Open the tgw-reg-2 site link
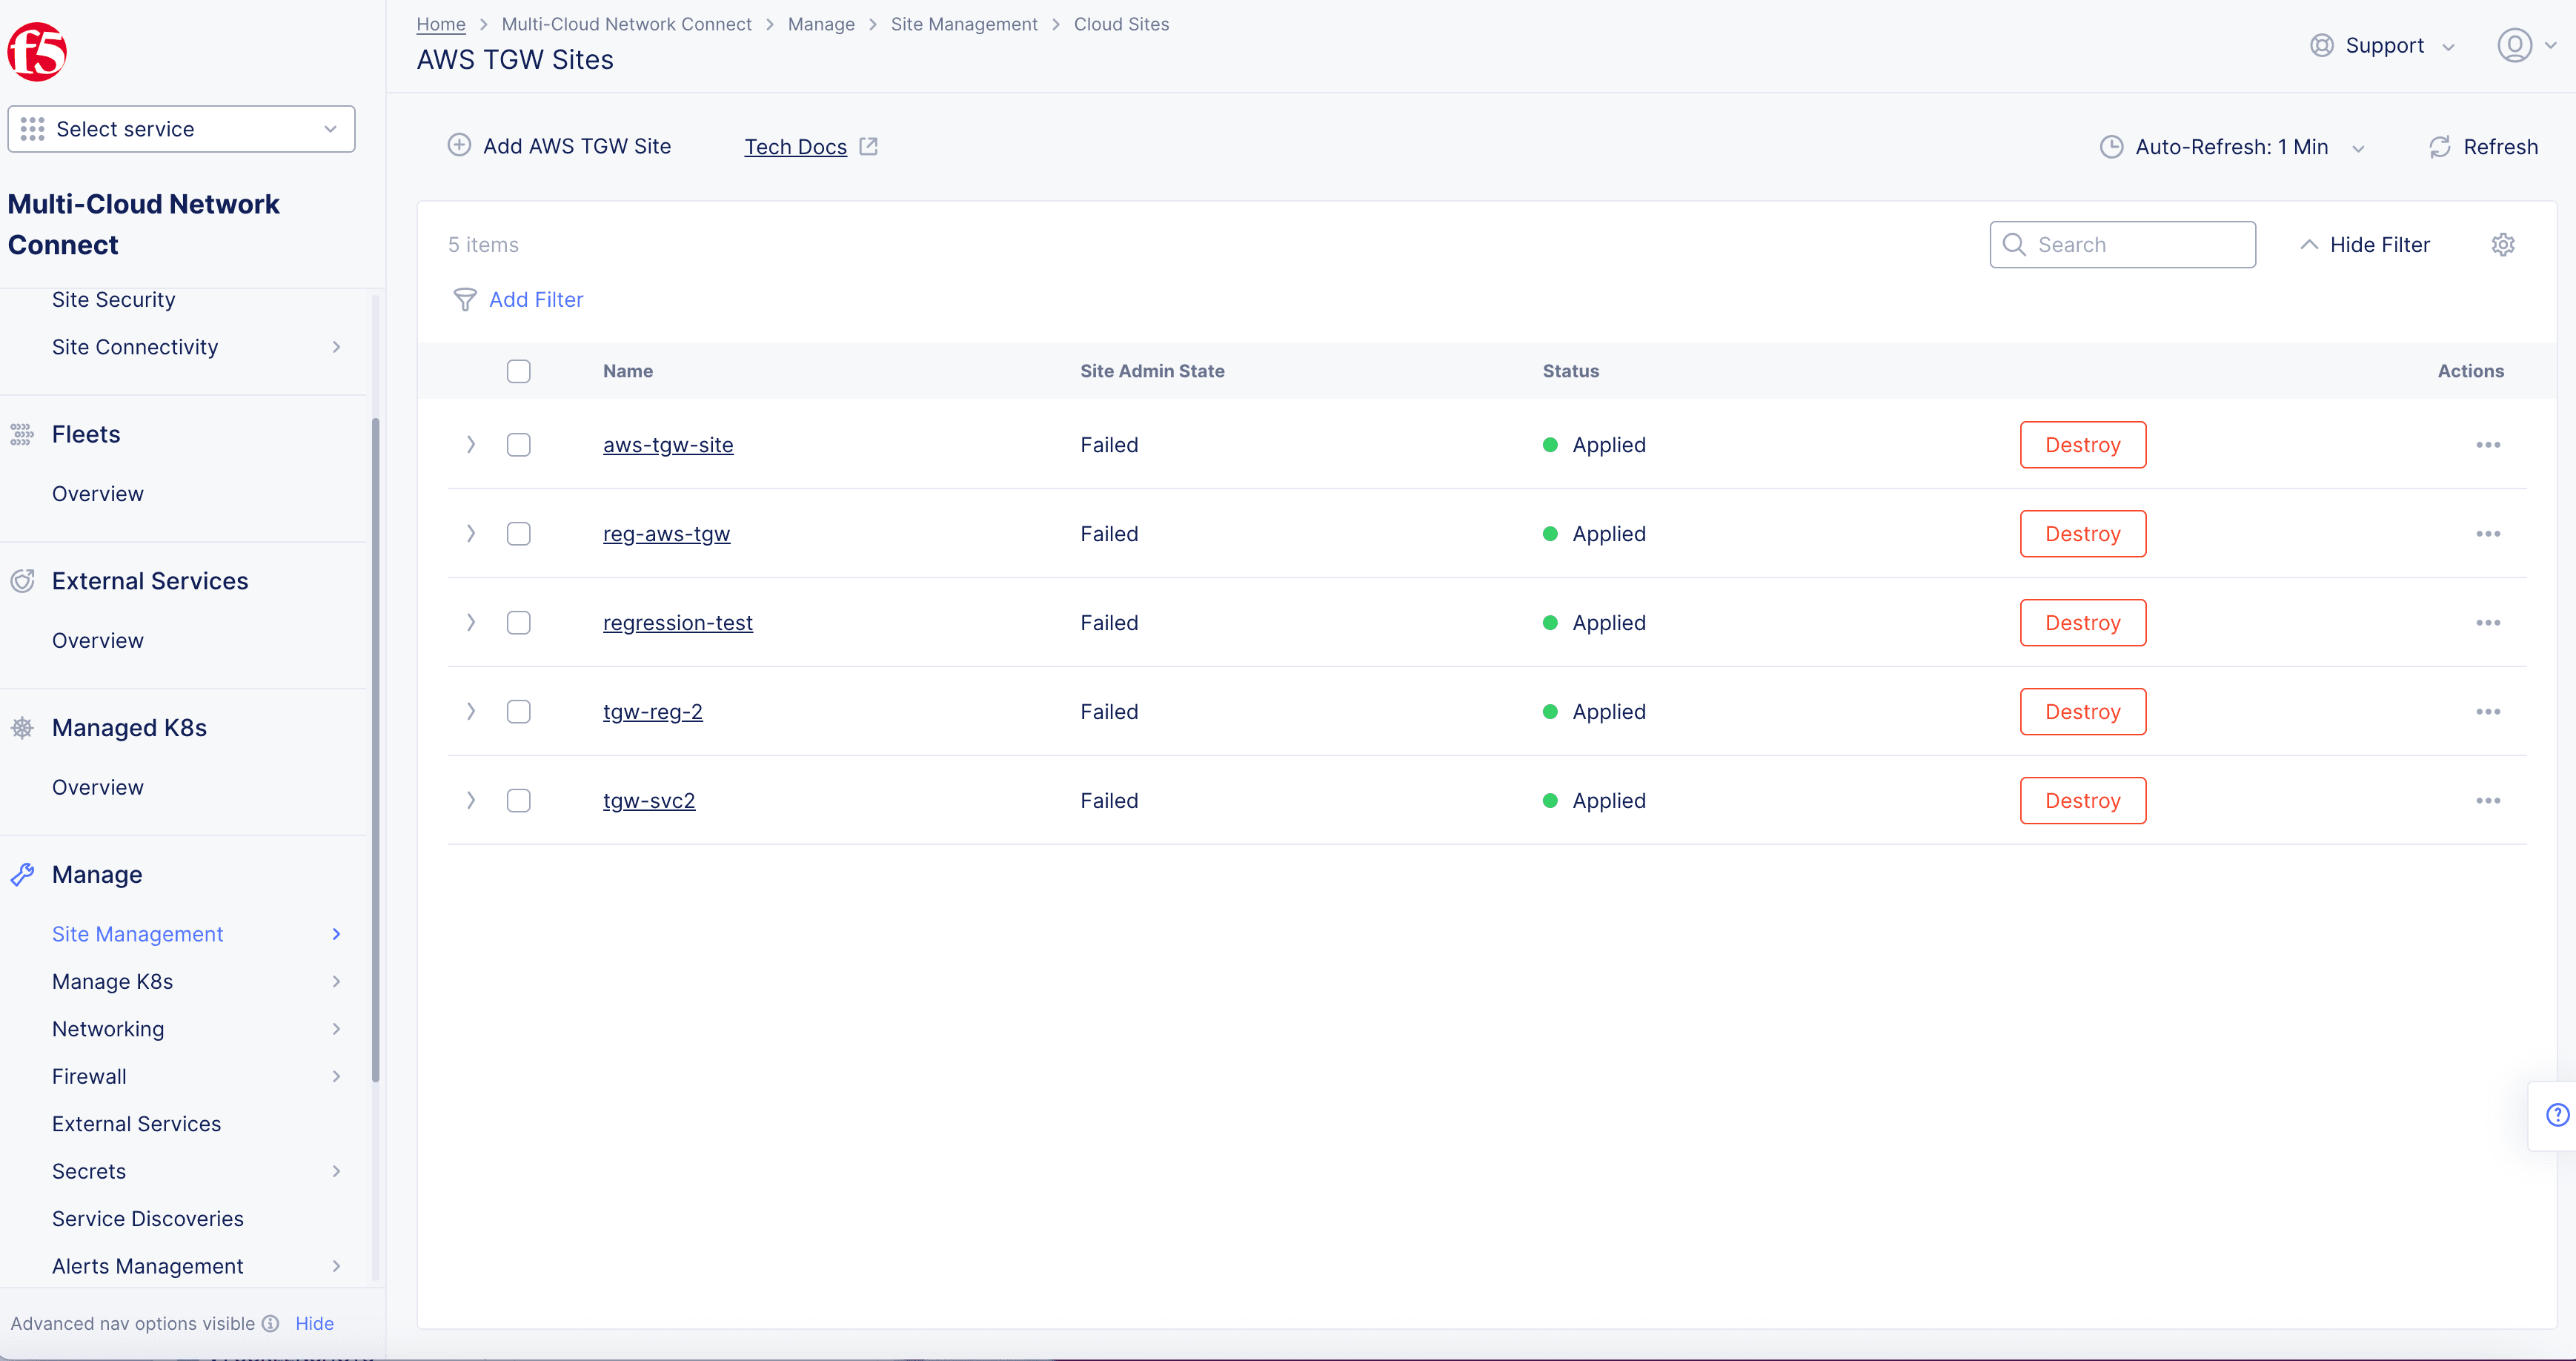Image resolution: width=2576 pixels, height=1361 pixels. [x=652, y=712]
